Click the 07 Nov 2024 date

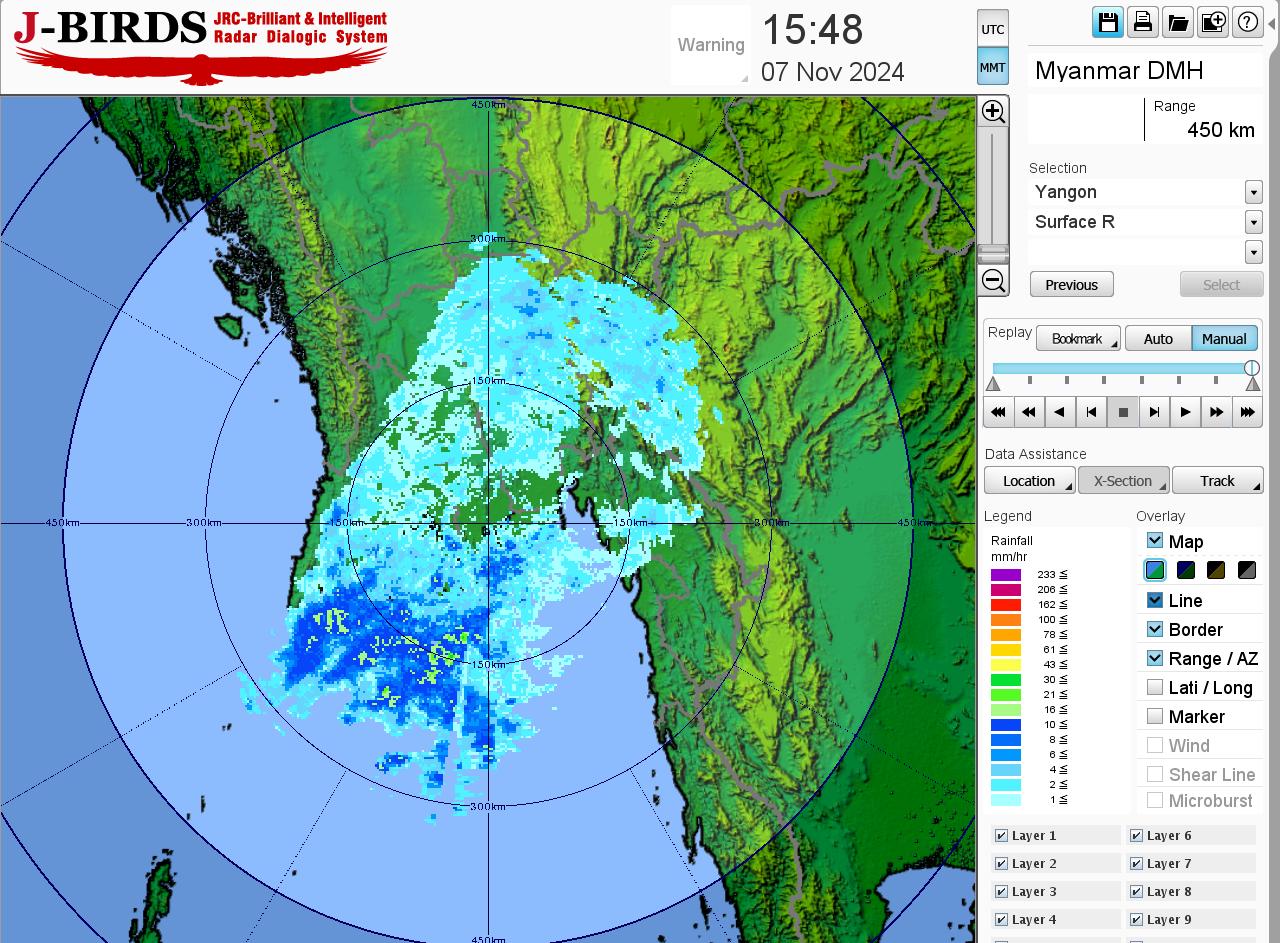(833, 72)
